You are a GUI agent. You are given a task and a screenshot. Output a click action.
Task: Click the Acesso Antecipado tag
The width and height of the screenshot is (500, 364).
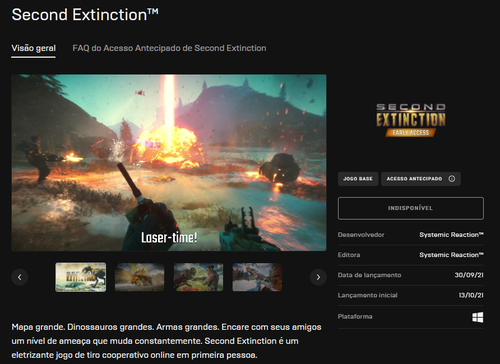(421, 179)
